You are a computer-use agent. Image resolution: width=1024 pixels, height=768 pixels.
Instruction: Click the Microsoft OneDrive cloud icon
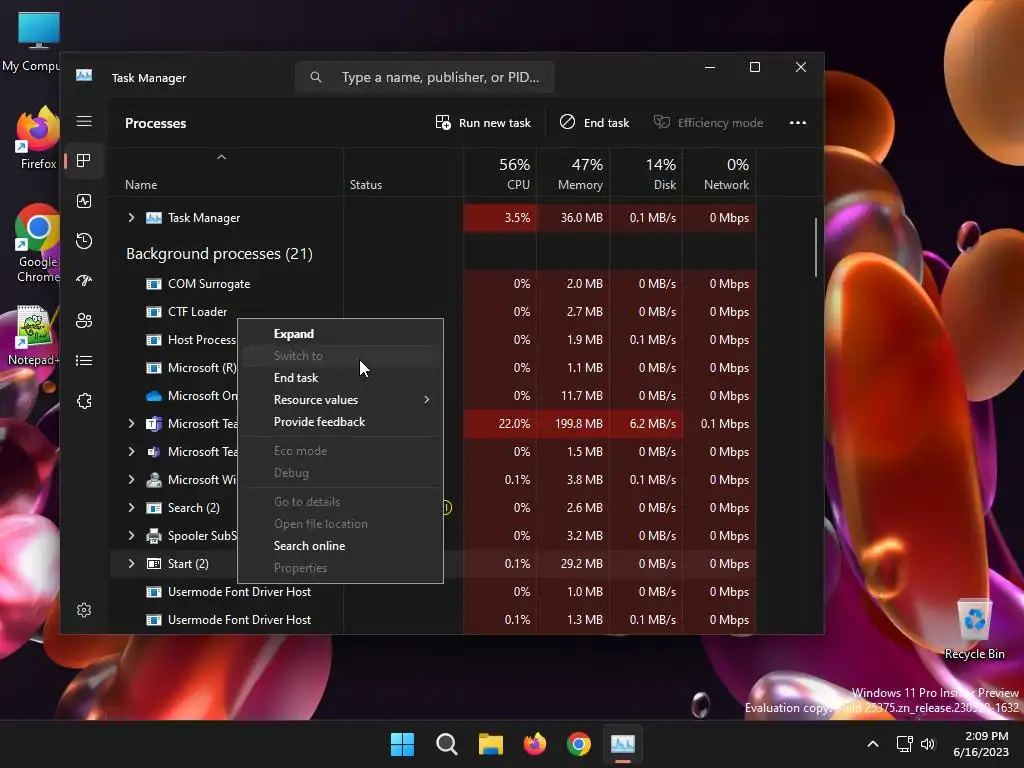(x=153, y=396)
